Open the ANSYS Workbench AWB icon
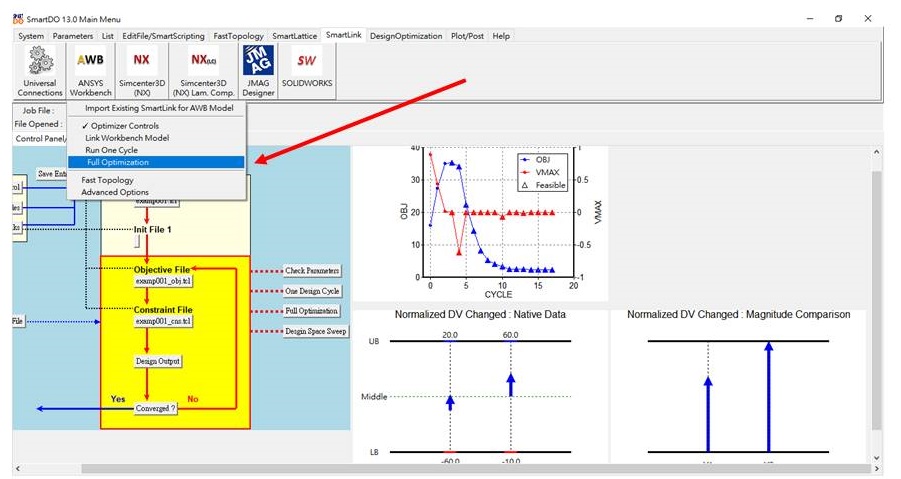This screenshot has width=901, height=479. 91,62
